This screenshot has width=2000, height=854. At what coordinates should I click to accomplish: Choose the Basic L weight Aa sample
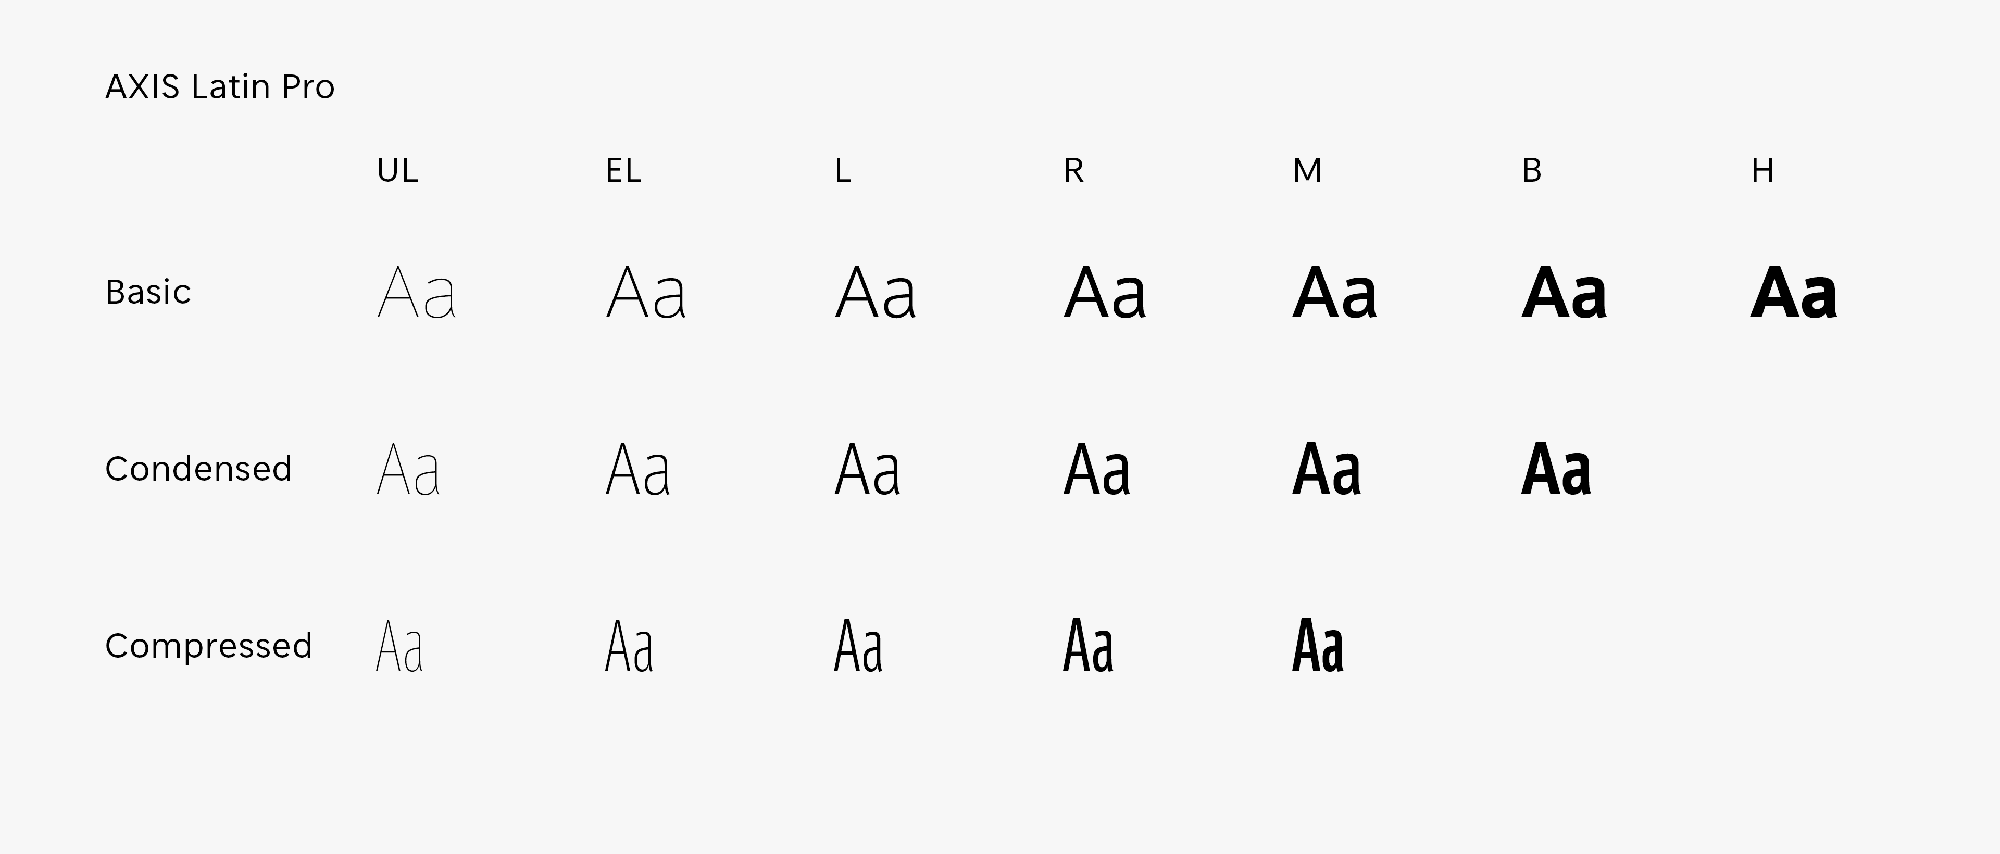[x=875, y=292]
